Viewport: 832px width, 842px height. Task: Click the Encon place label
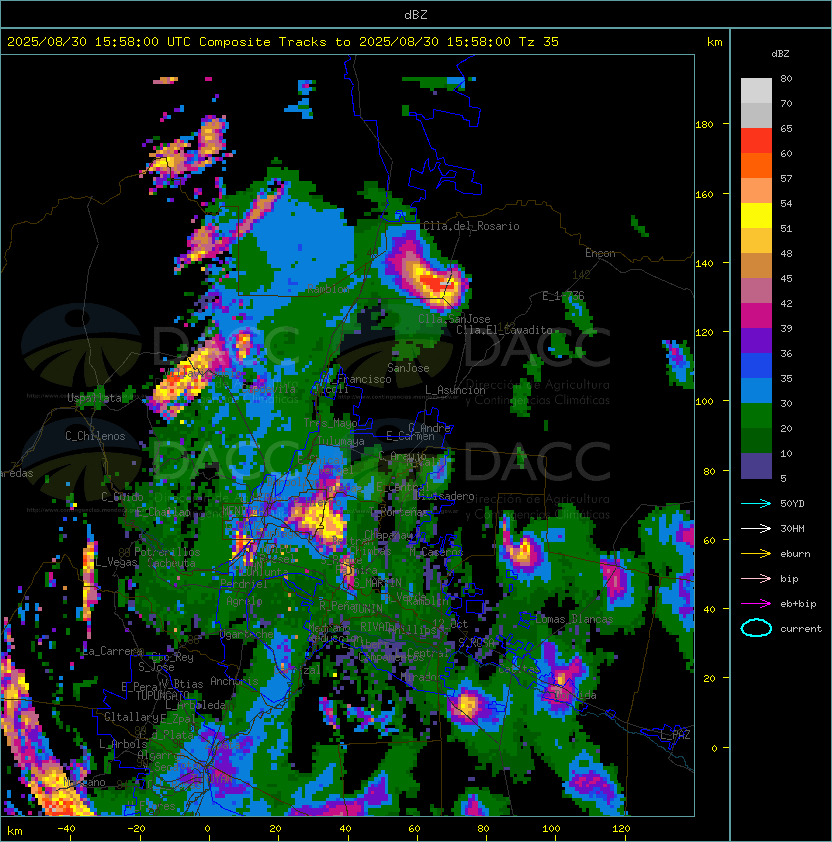click(600, 253)
